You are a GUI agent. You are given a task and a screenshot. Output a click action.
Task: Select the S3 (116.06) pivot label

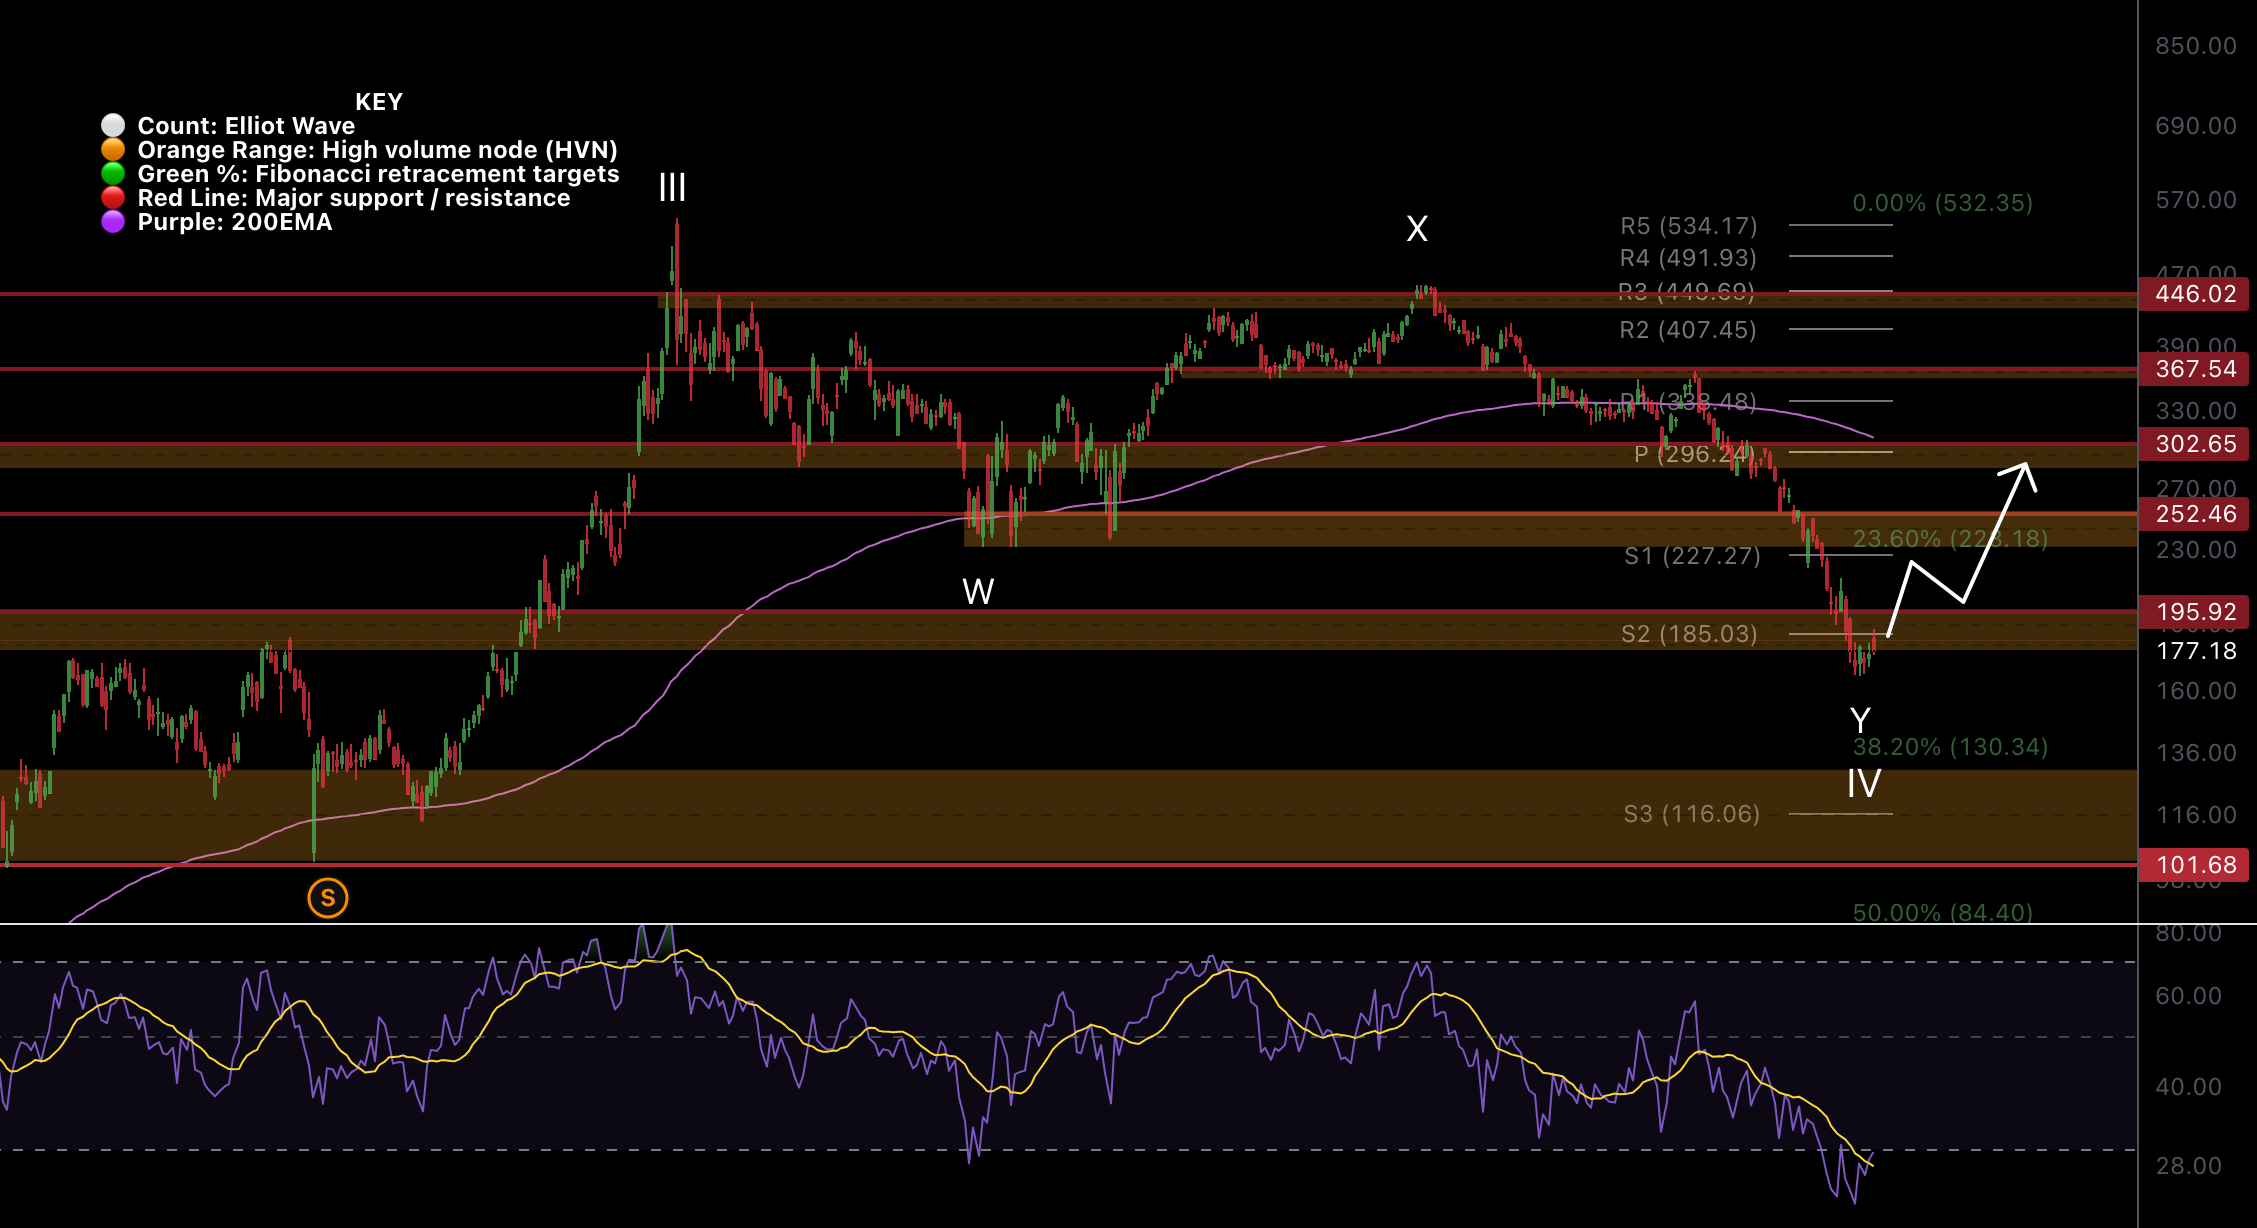click(x=1691, y=814)
